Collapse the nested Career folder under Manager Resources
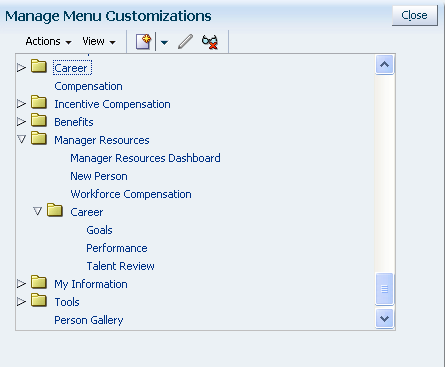This screenshot has height=367, width=445. pos(38,211)
